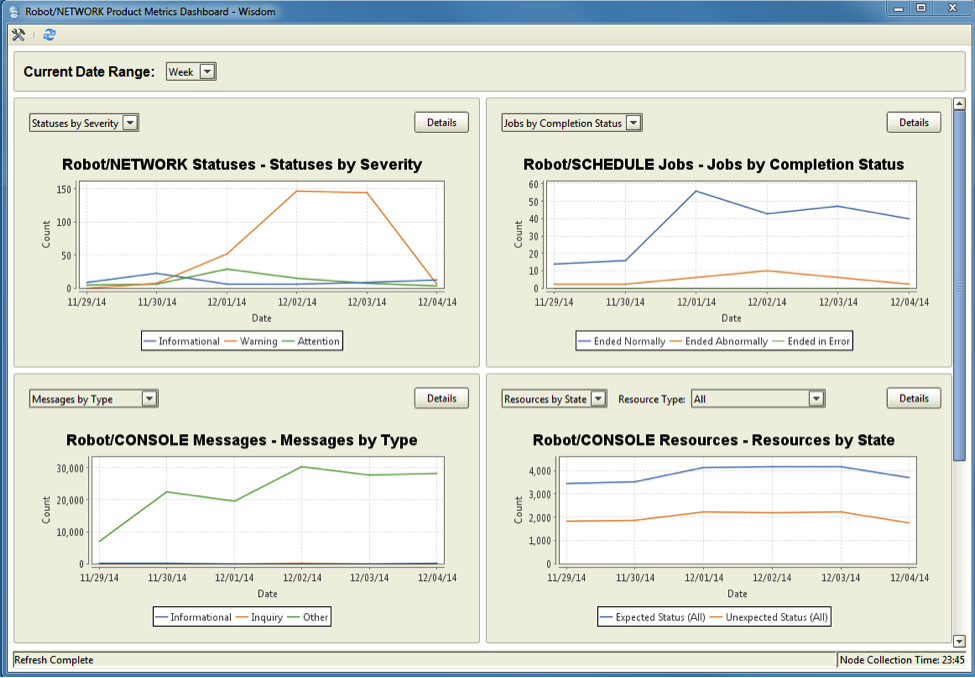Click the Ended Normally legend entry
975x678 pixels.
pos(622,341)
